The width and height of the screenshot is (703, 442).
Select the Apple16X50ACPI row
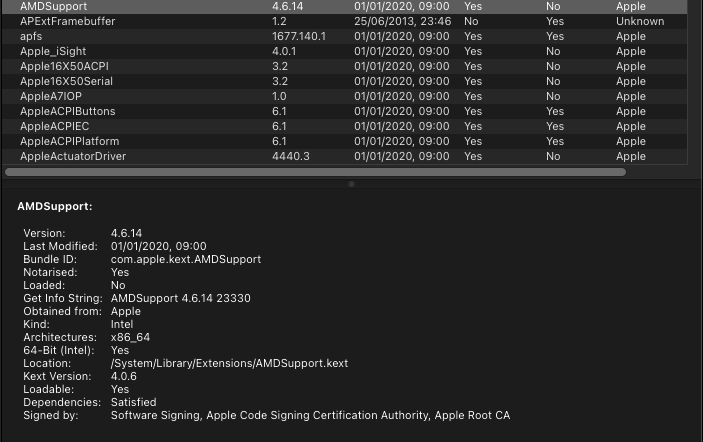tap(344, 66)
